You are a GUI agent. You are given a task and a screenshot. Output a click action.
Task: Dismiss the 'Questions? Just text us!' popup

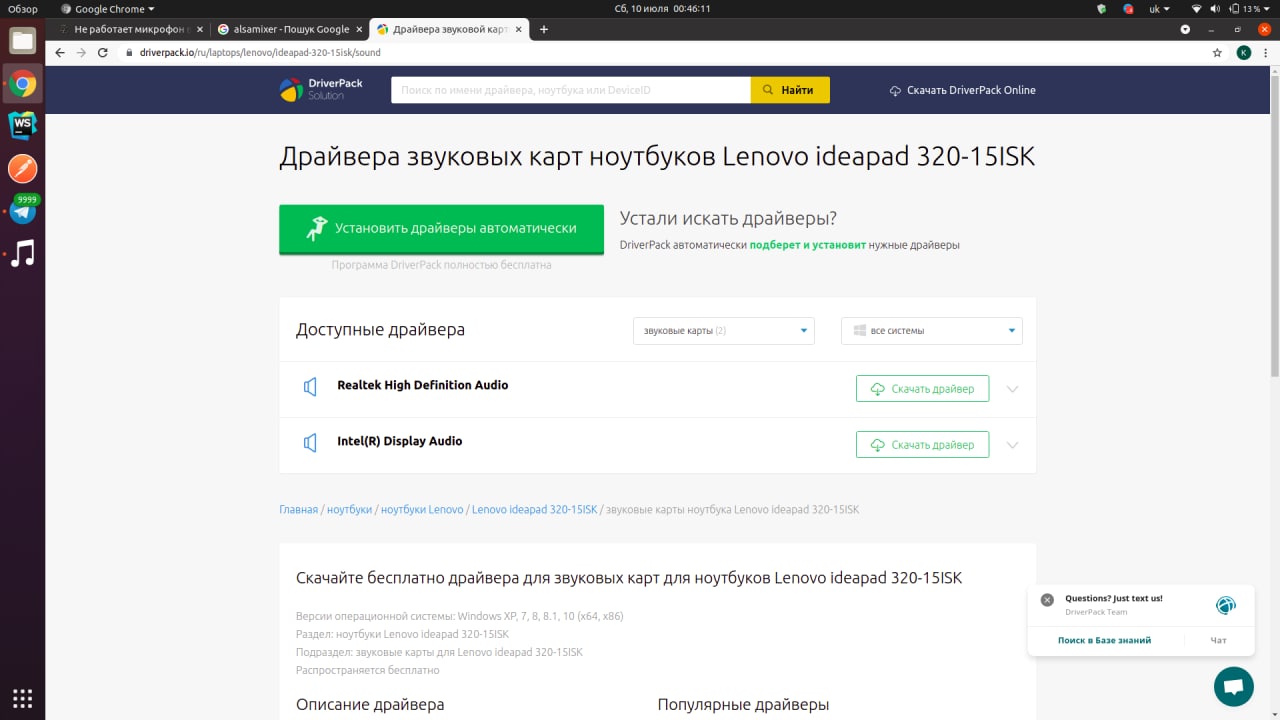[1047, 600]
